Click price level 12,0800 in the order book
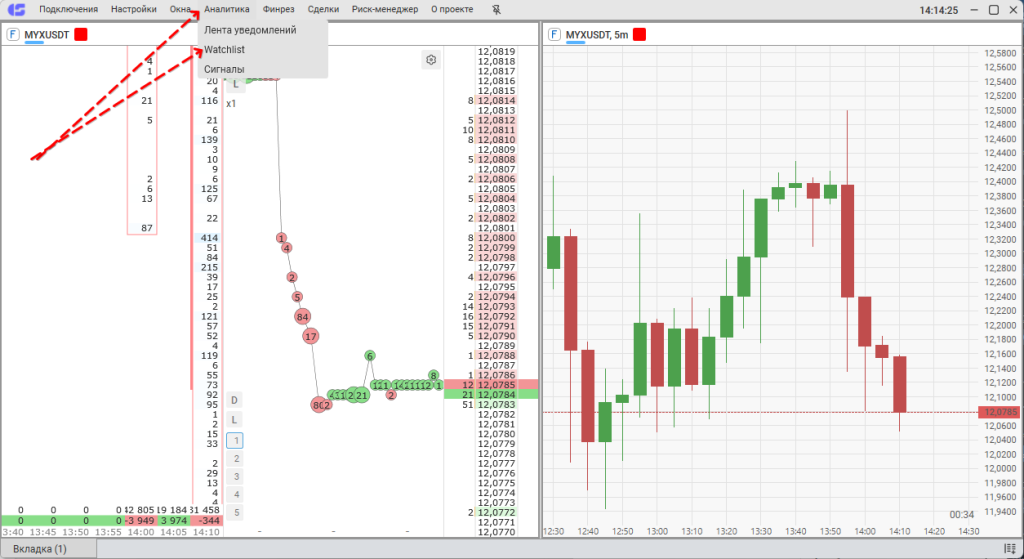1024x559 pixels. [x=496, y=238]
